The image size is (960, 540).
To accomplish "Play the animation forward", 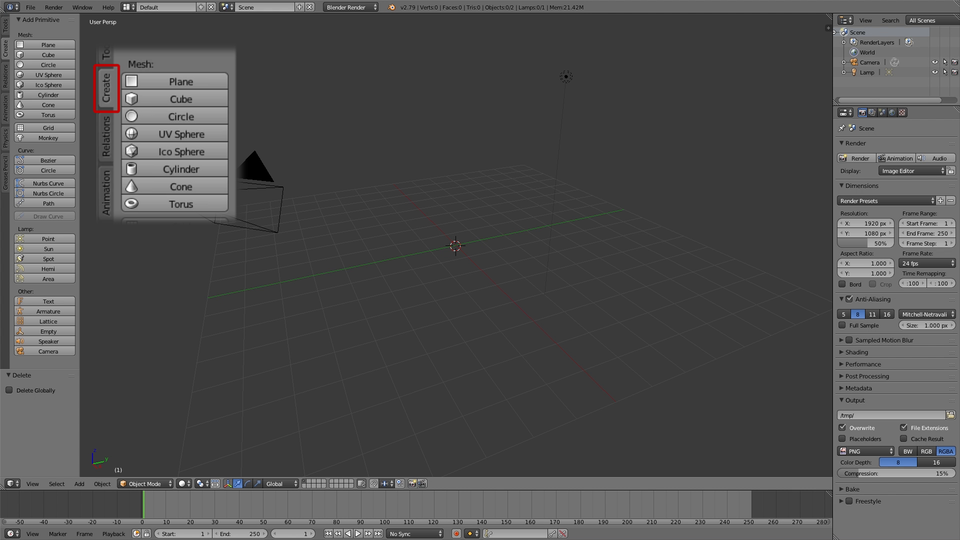I will click(x=358, y=534).
